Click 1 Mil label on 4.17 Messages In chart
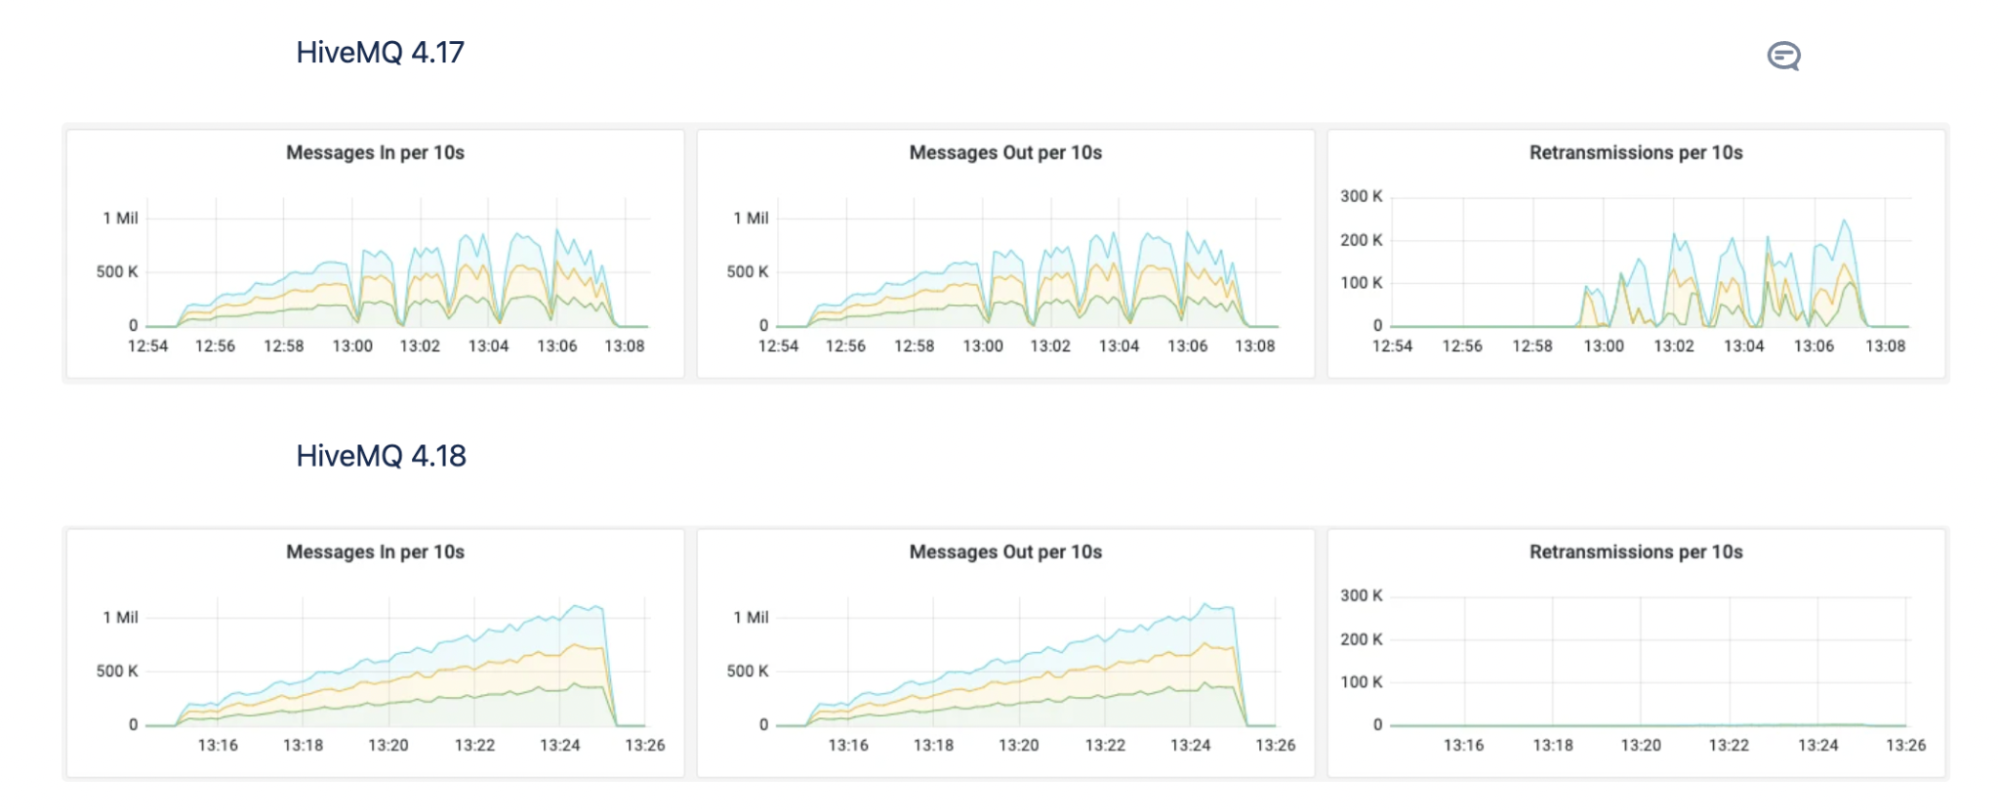This screenshot has height=812, width=1999. click(120, 218)
